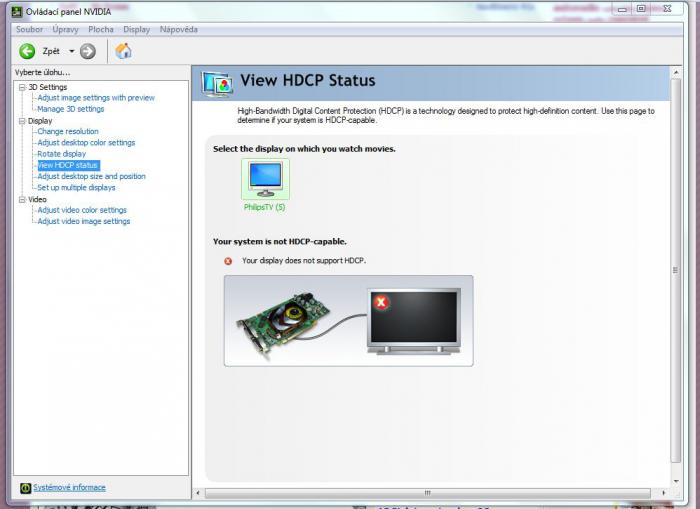The width and height of the screenshot is (700, 509).
Task: Click the System information icon at bottom left
Action: [x=25, y=488]
